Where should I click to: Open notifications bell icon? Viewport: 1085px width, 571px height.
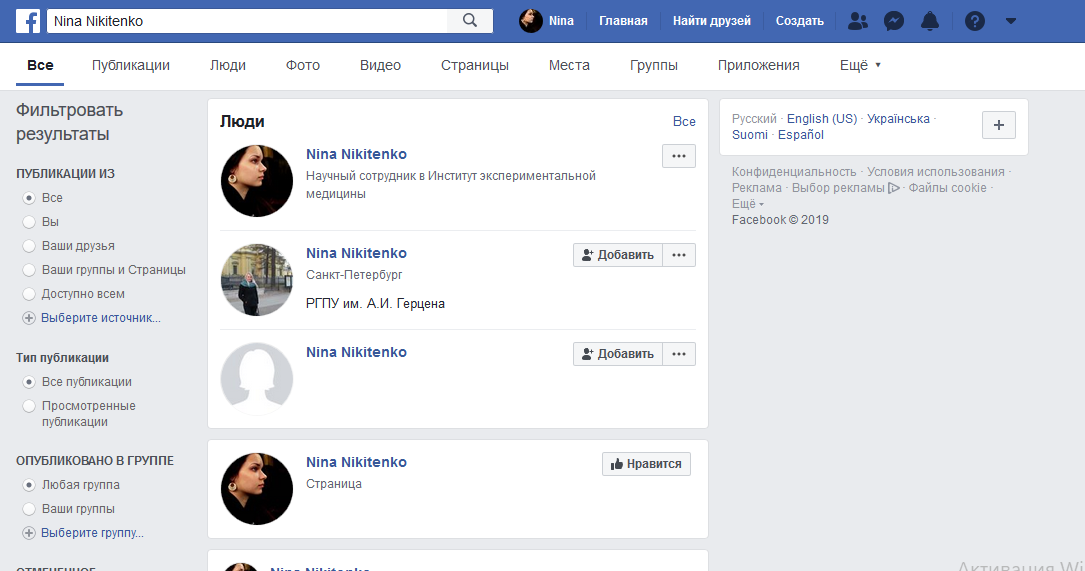click(x=929, y=21)
